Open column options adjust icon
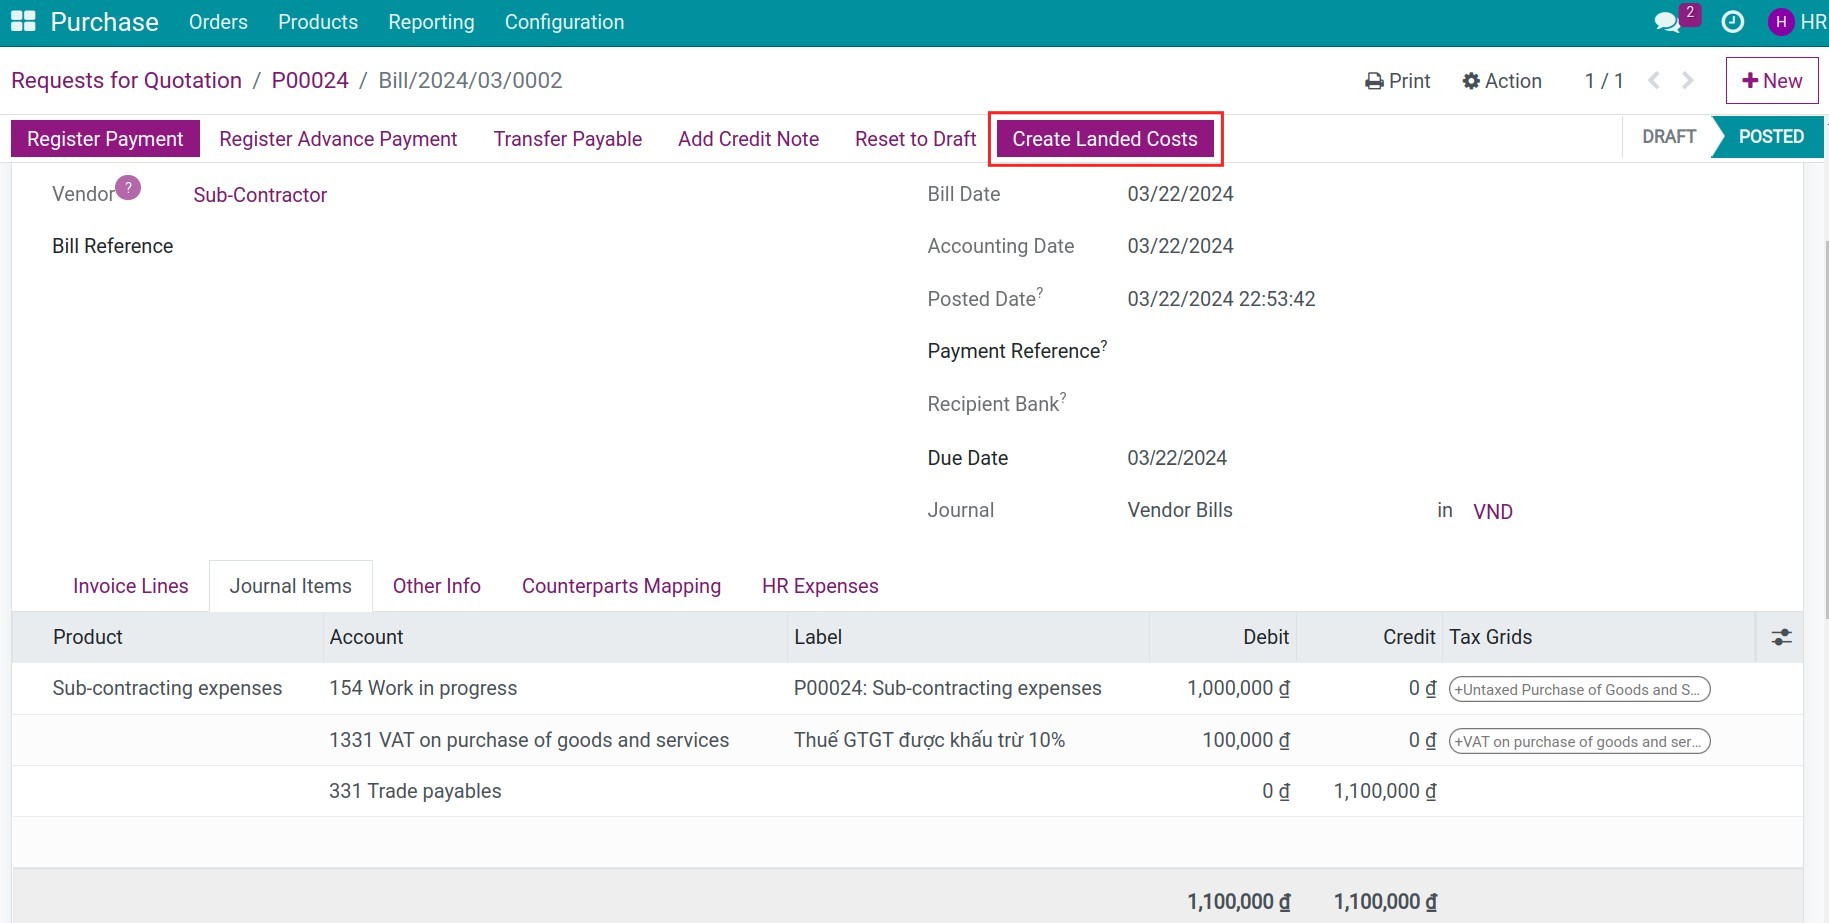The image size is (1829, 923). (x=1781, y=637)
